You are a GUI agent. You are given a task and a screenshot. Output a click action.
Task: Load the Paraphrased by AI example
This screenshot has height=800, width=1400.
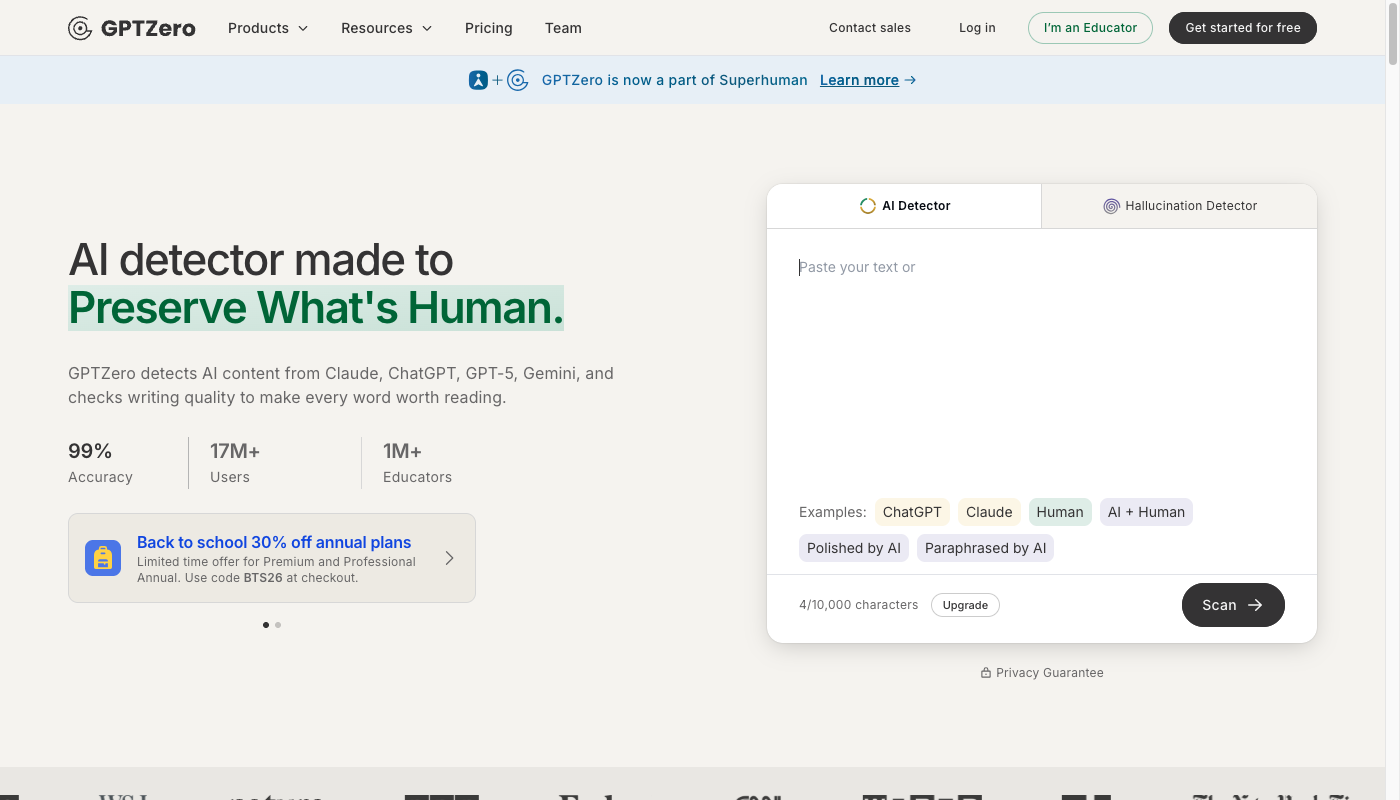tap(985, 548)
